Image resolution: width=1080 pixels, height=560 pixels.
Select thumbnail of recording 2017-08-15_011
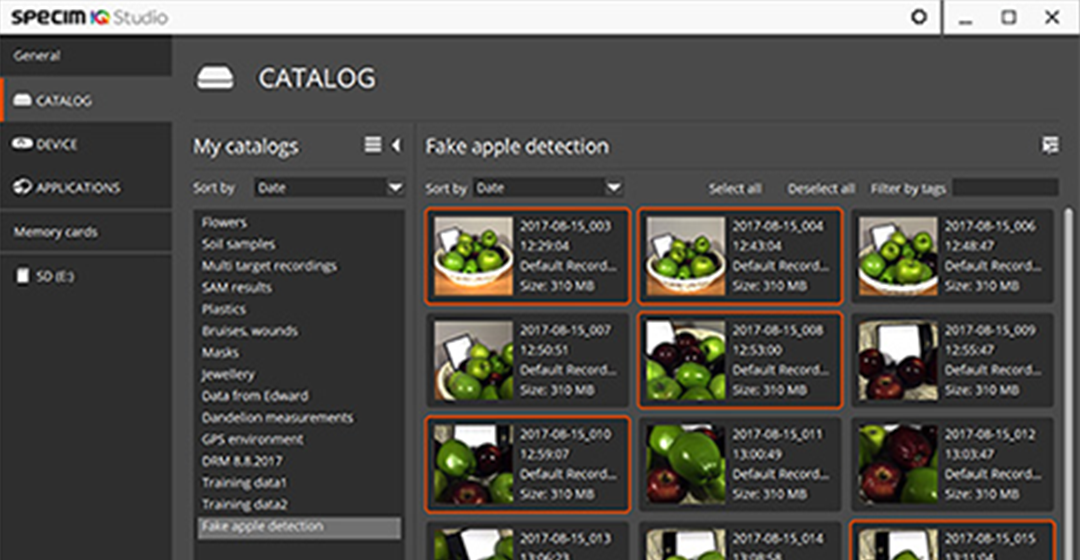685,464
